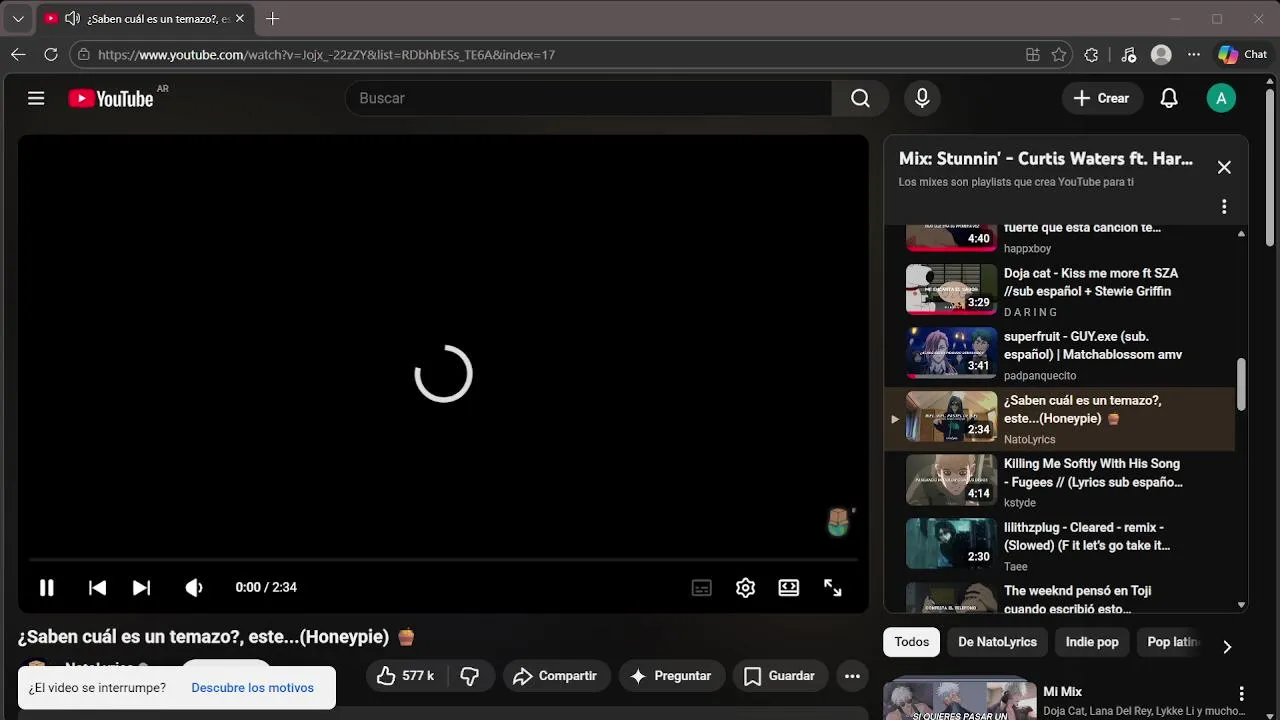Open the Copilot Chat button
This screenshot has width=1280, height=720.
point(1242,55)
